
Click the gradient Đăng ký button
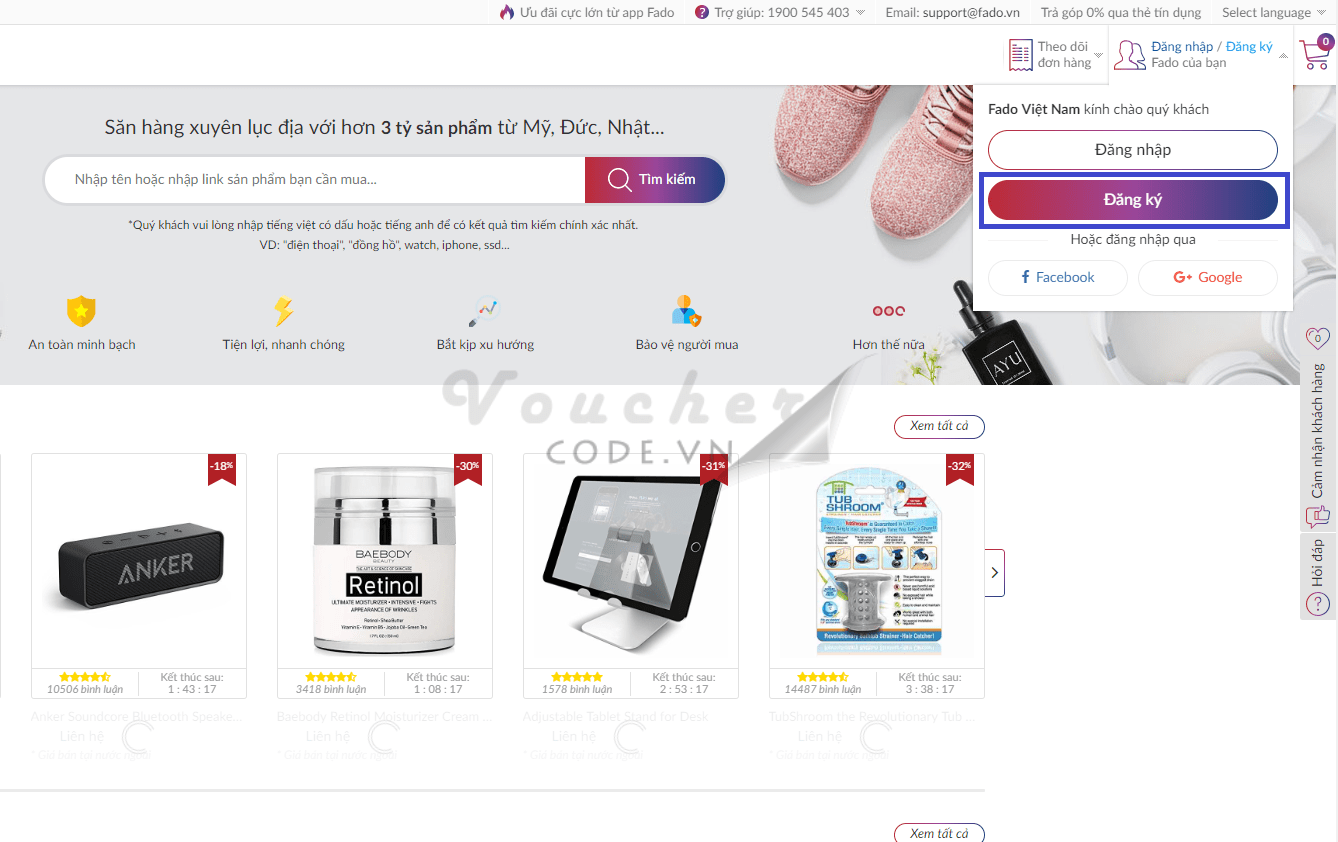click(x=1133, y=200)
